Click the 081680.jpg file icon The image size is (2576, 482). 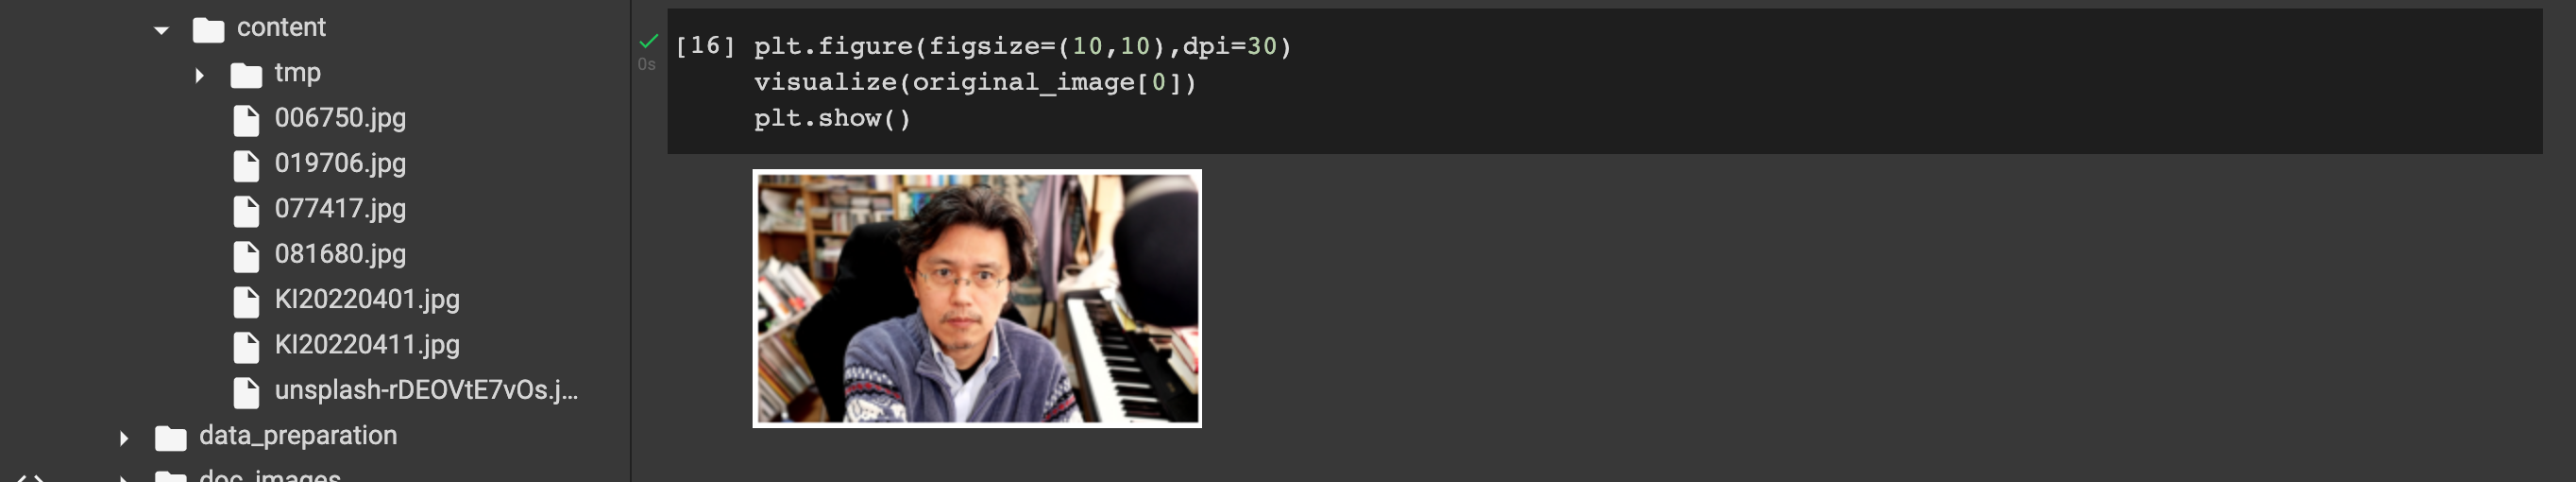click(246, 257)
